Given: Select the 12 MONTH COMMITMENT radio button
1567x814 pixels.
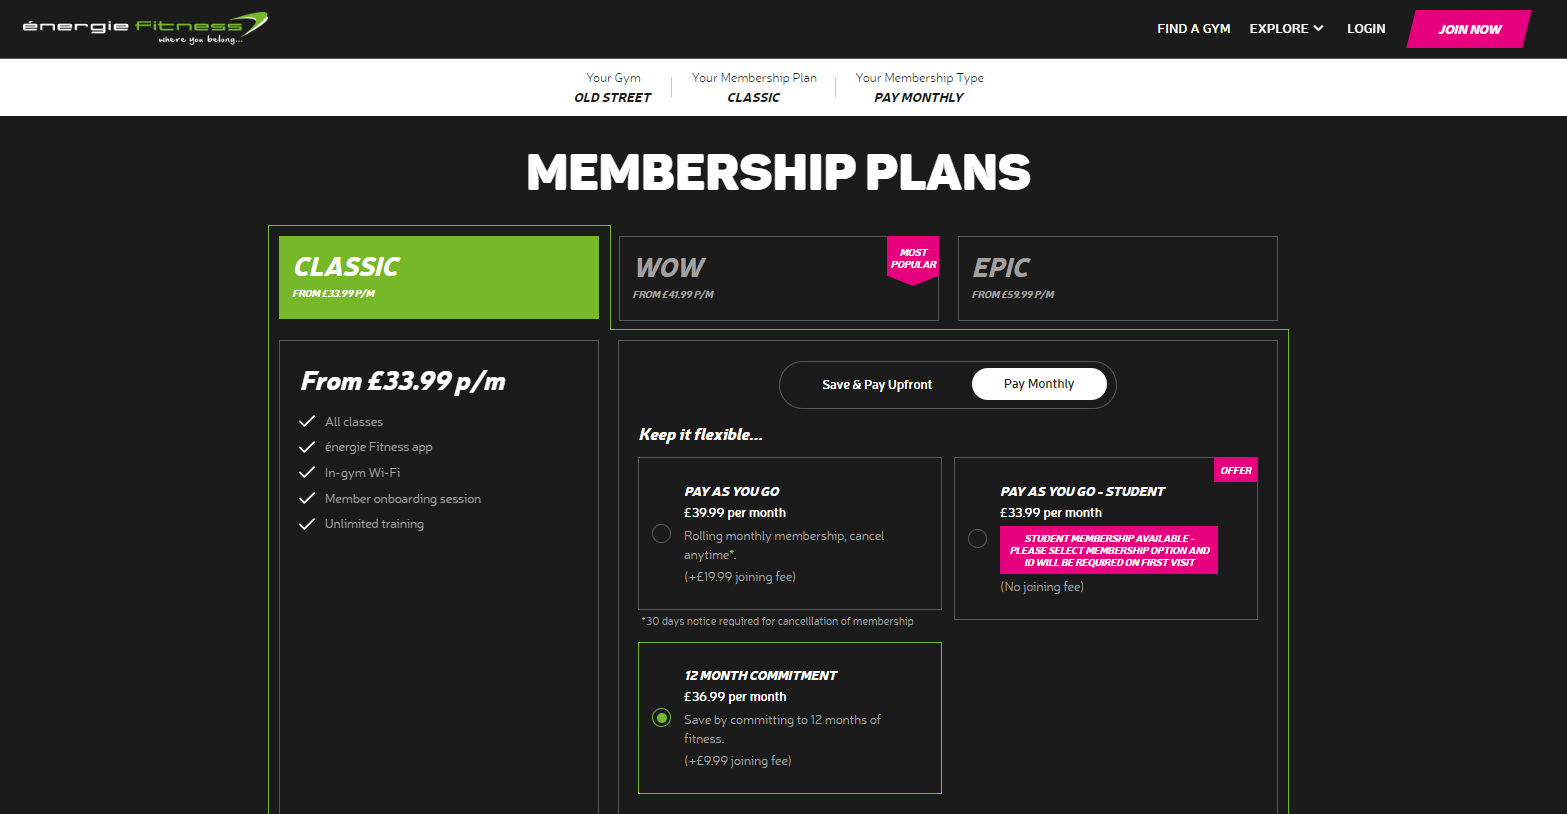Looking at the screenshot, I should [x=661, y=717].
